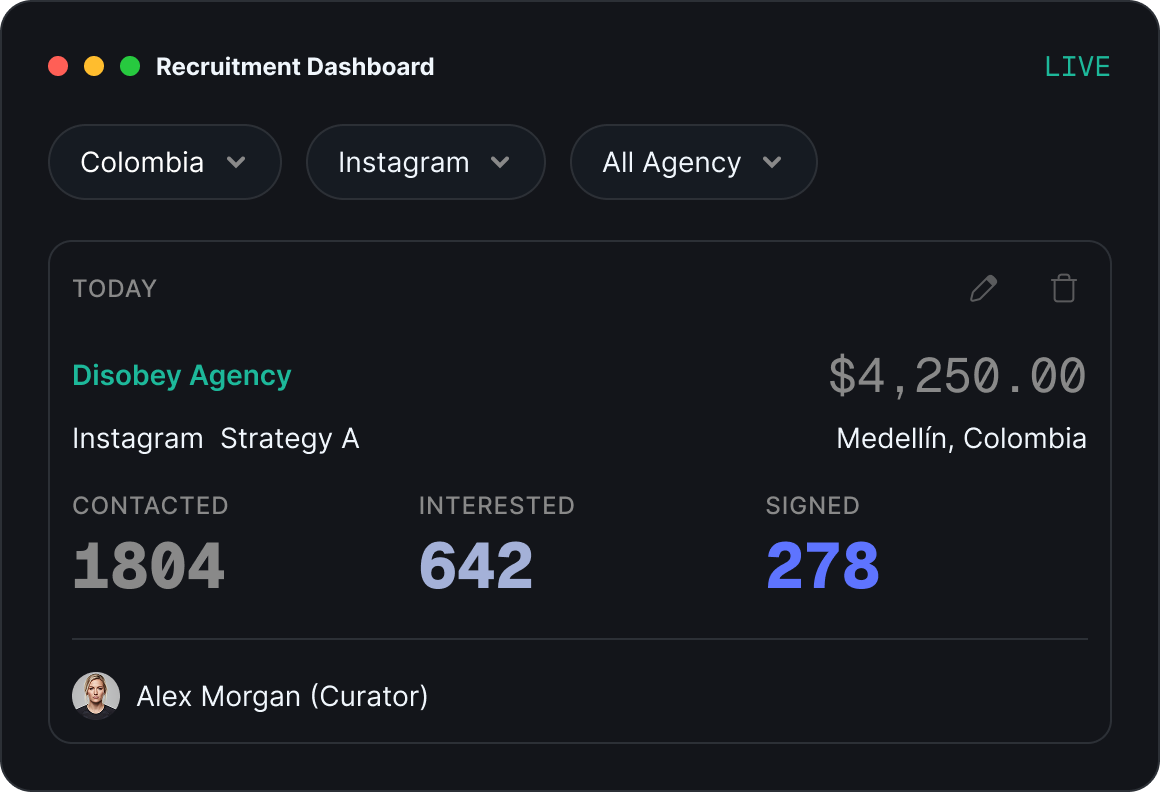Open the All Agency filter dropdown

[693, 162]
